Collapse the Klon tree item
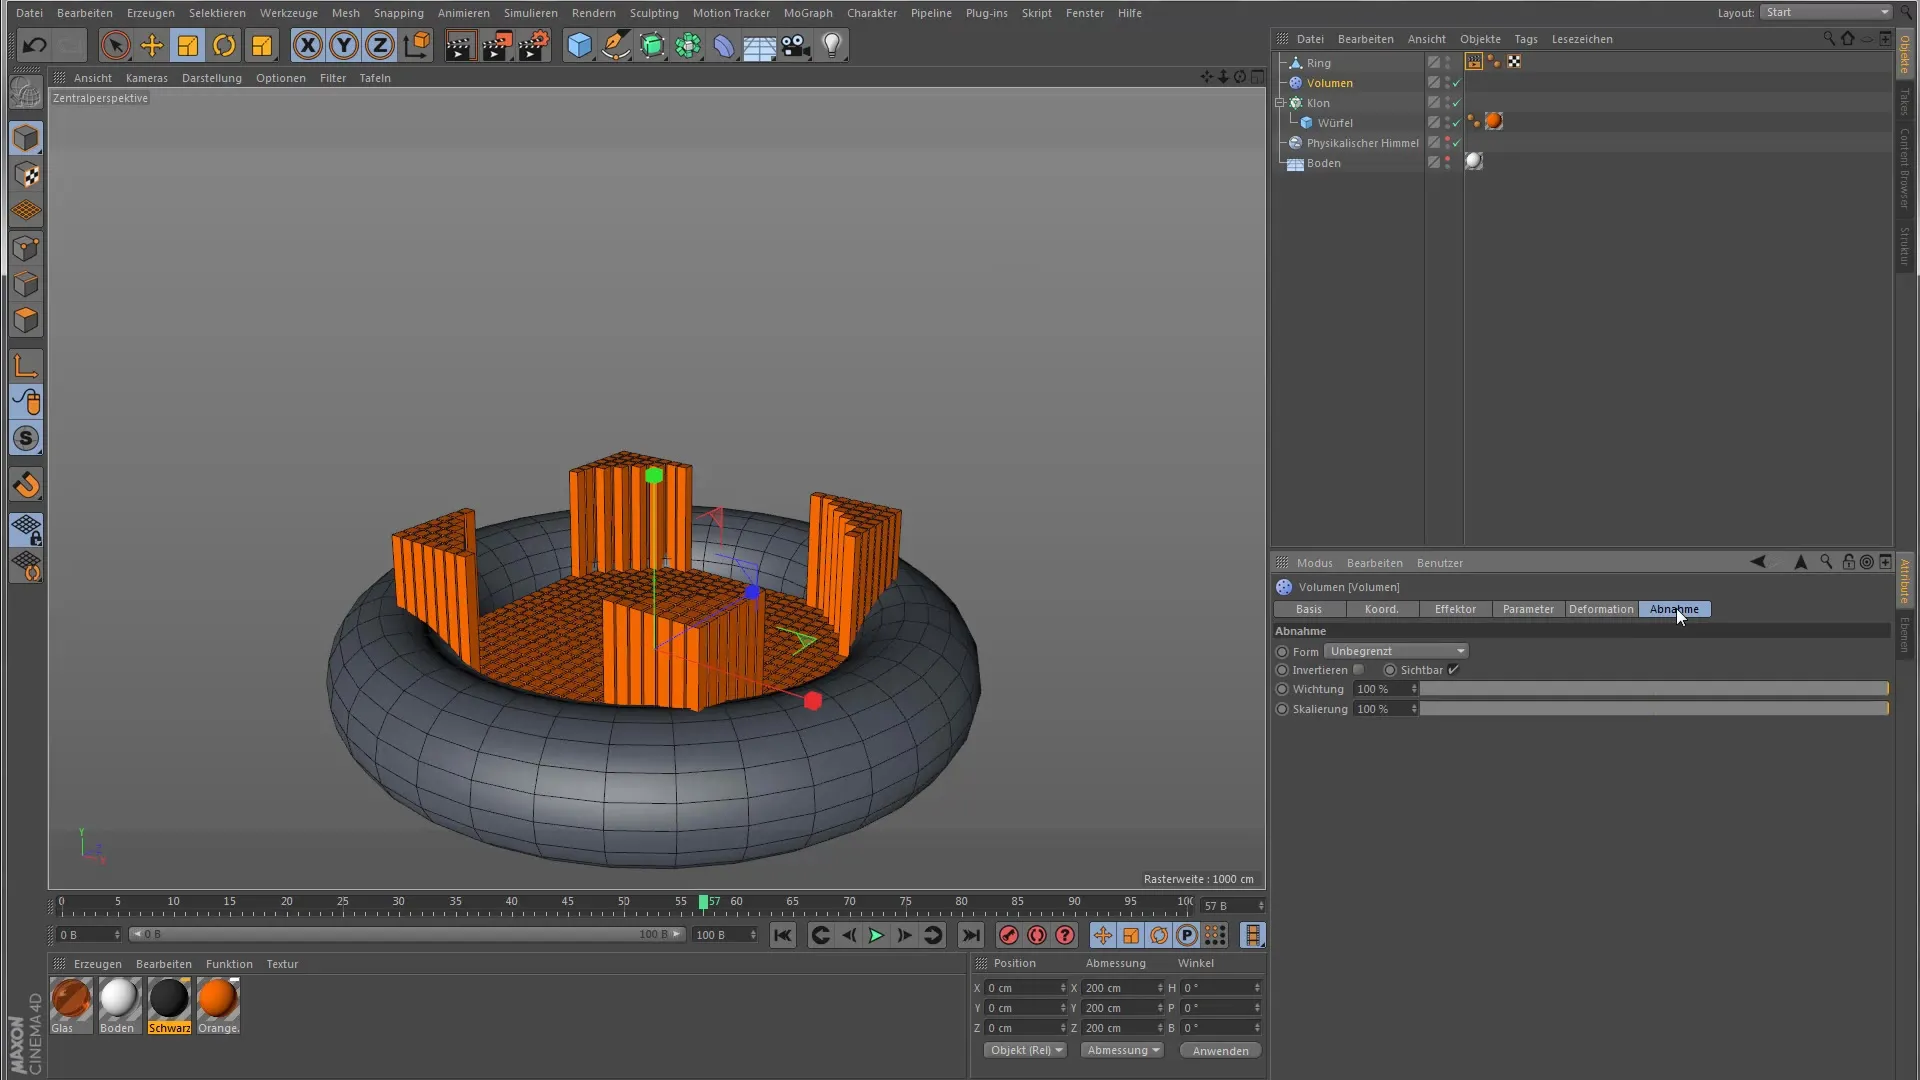 coord(1280,103)
